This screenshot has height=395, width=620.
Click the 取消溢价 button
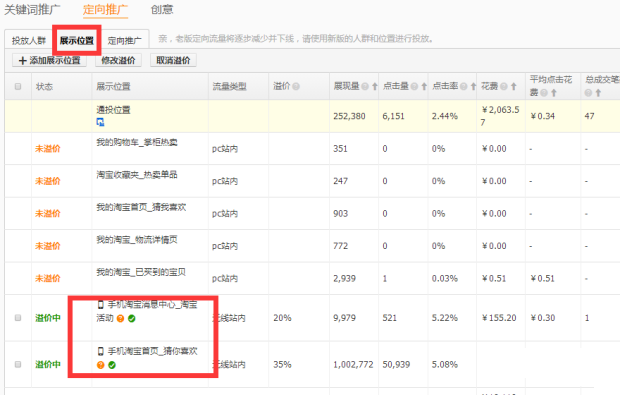[173, 60]
